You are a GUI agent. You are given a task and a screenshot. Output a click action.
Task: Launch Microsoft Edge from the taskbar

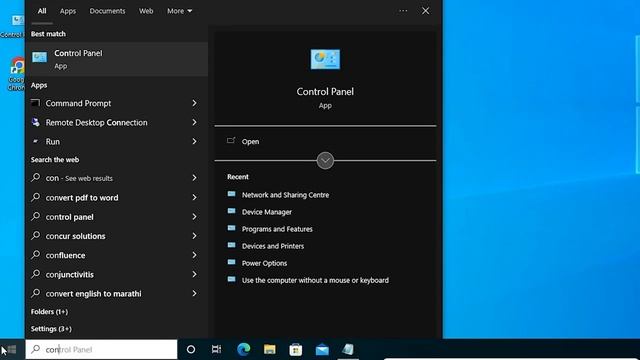244,349
